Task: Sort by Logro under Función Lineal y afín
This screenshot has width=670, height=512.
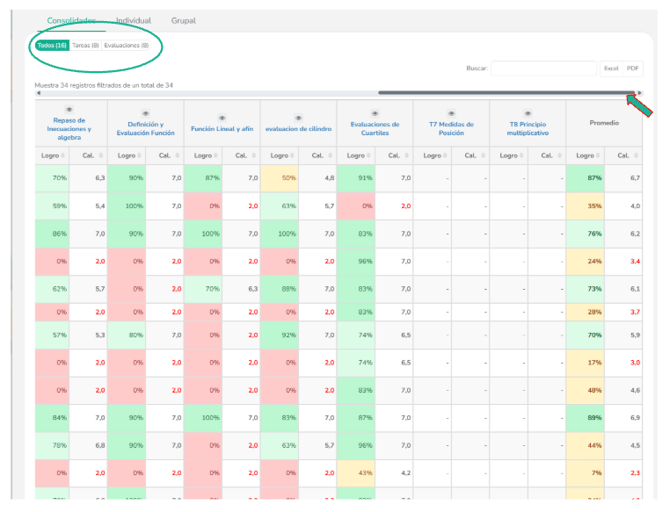Action: point(203,155)
